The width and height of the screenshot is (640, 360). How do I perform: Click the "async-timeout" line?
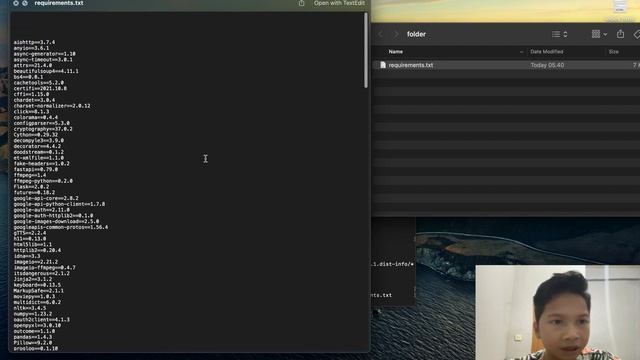(x=43, y=60)
